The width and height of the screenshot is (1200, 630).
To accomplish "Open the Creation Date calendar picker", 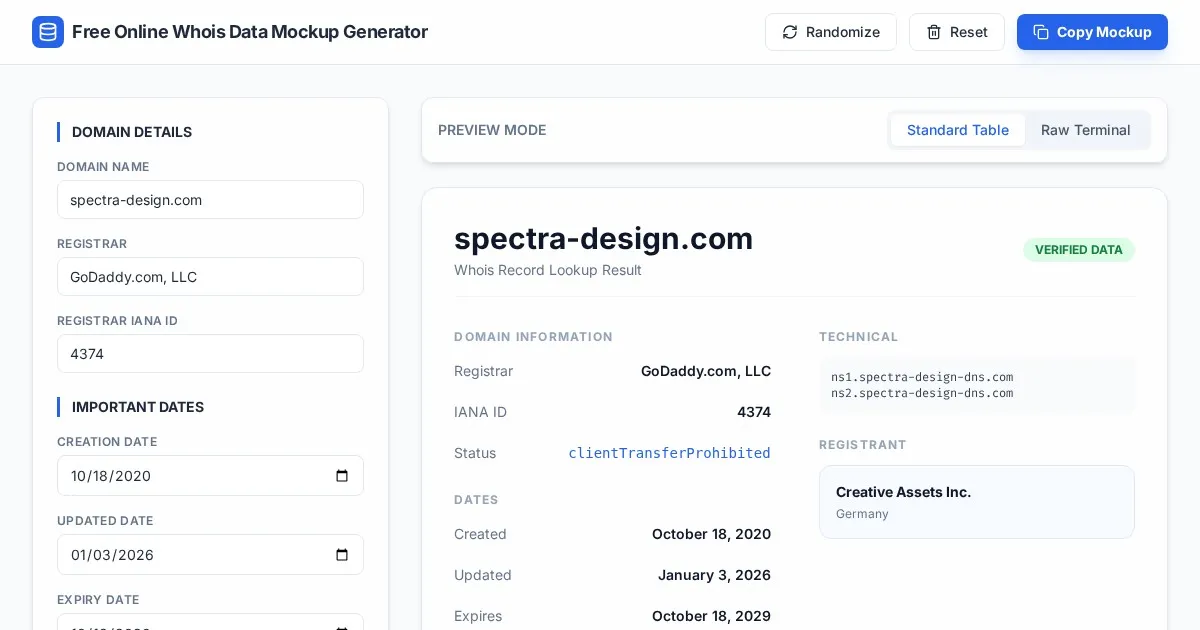I will click(342, 476).
